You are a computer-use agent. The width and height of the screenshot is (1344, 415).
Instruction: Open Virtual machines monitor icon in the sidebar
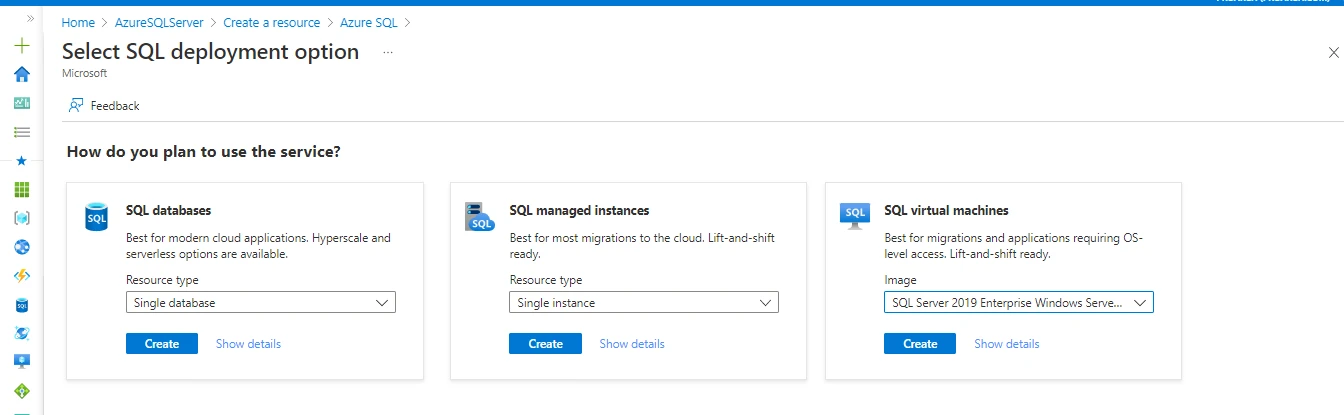(22, 362)
